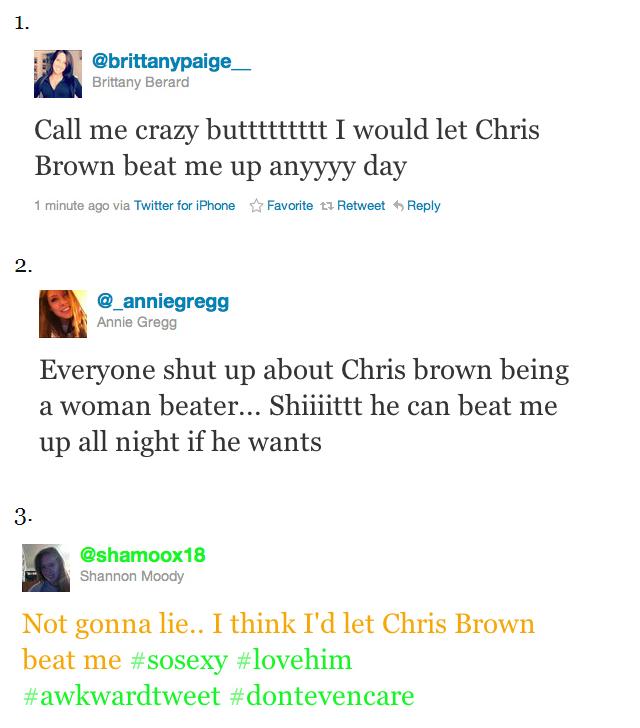Click the Favorite star icon
The image size is (640, 728).
tap(256, 206)
